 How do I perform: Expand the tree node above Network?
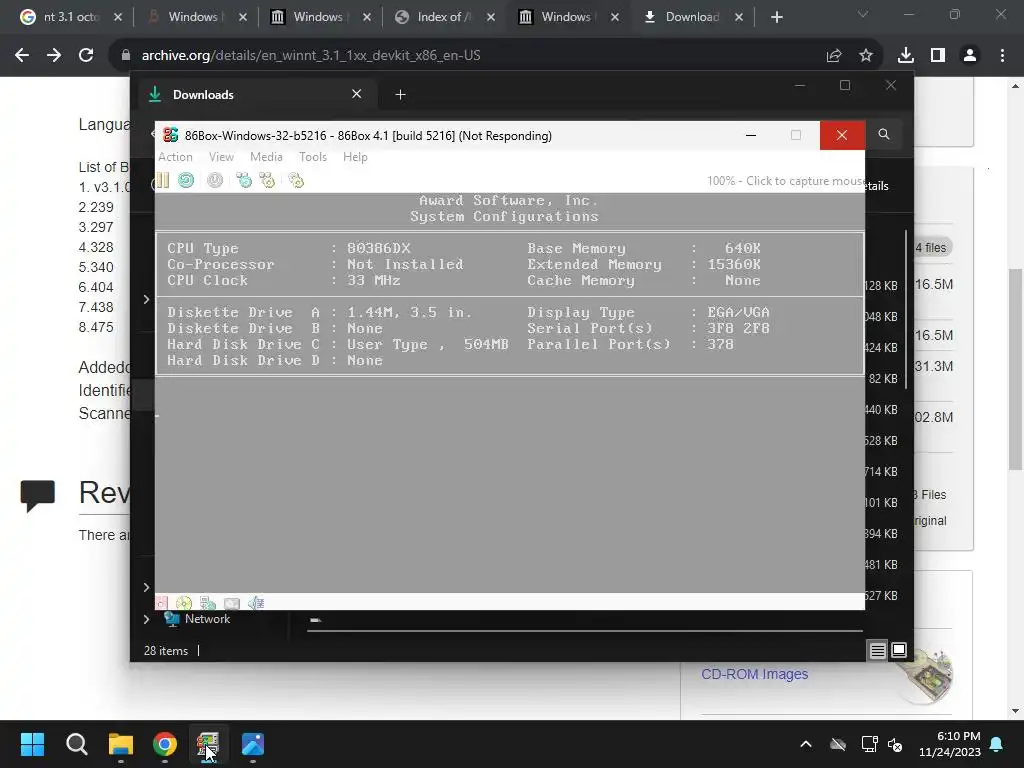[x=146, y=587]
